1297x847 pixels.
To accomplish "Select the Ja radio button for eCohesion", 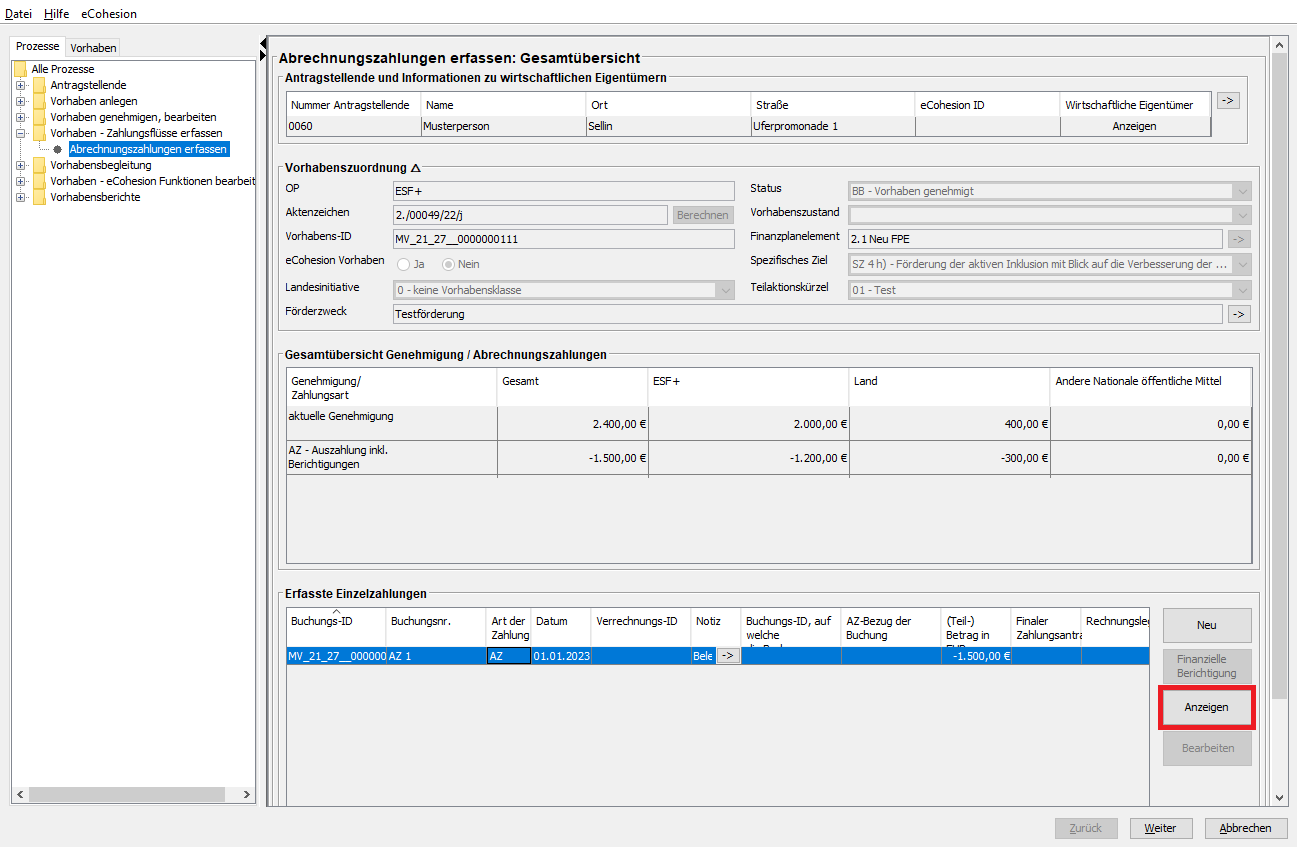I will coord(404,264).
